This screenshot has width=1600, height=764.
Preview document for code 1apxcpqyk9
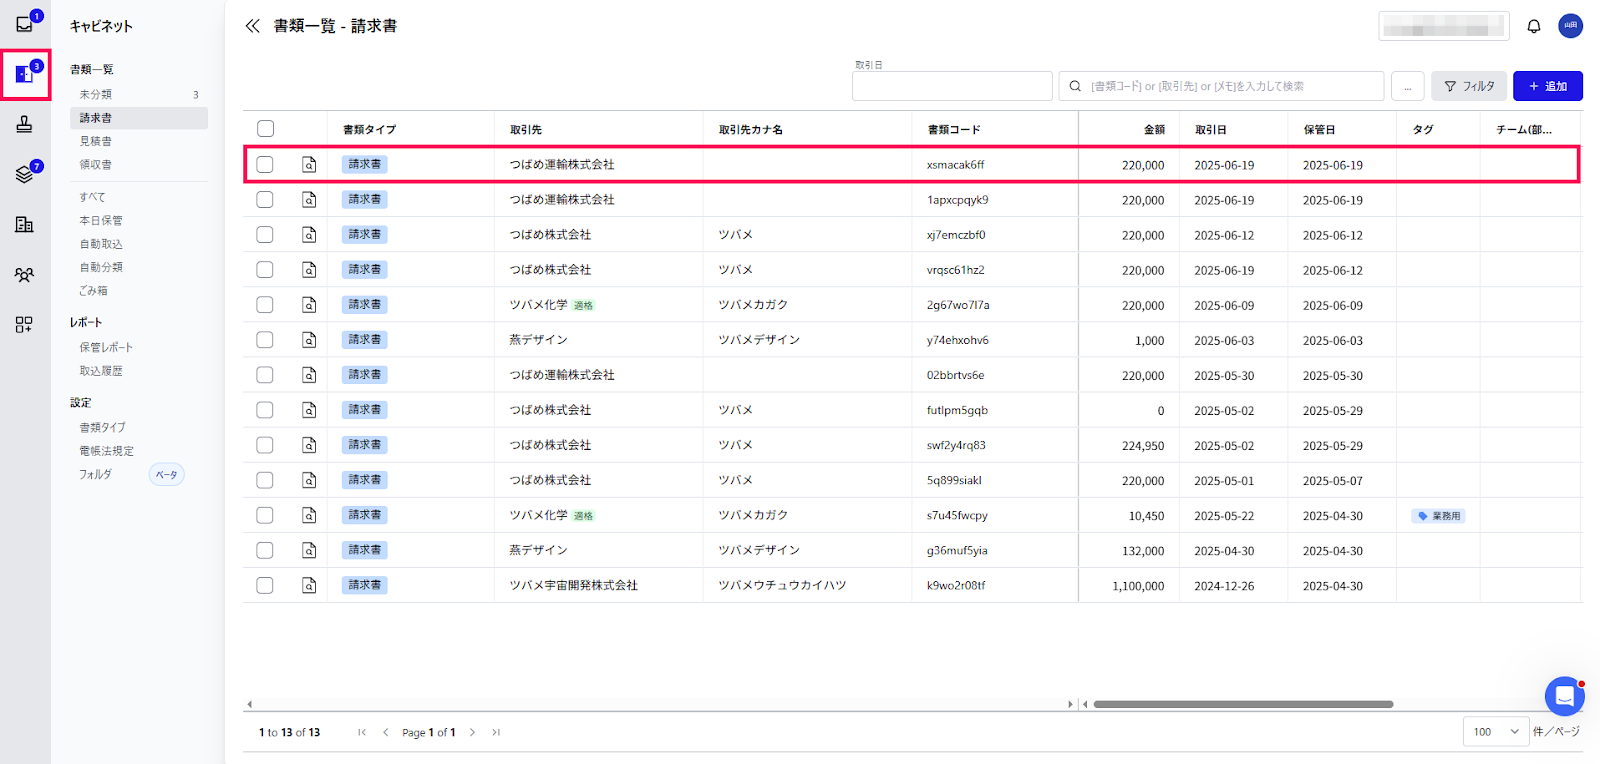coord(309,200)
